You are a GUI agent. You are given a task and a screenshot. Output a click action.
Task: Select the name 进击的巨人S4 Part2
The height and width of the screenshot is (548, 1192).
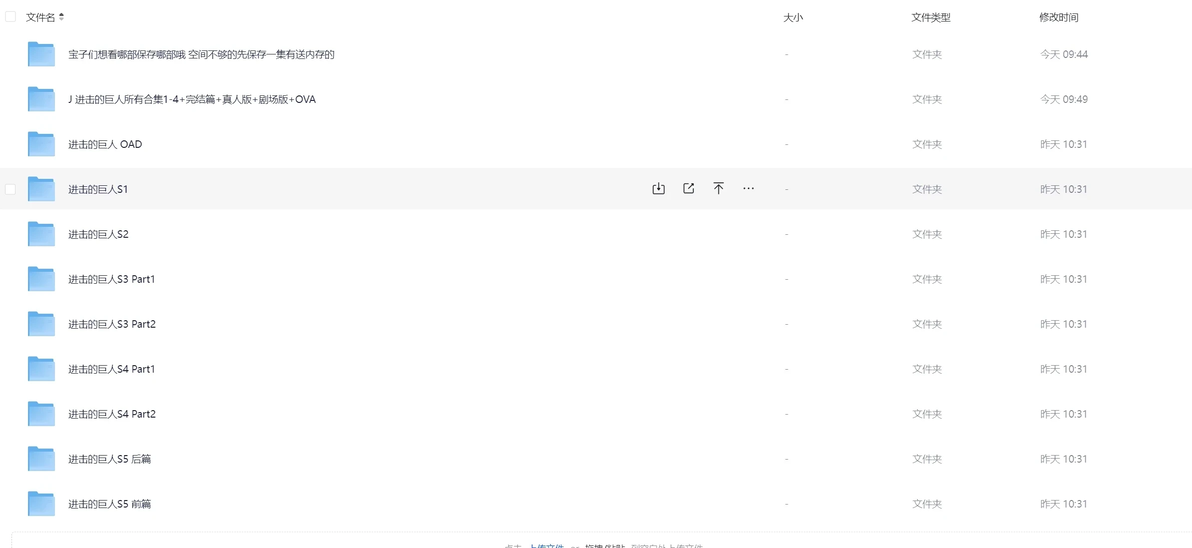tap(112, 413)
